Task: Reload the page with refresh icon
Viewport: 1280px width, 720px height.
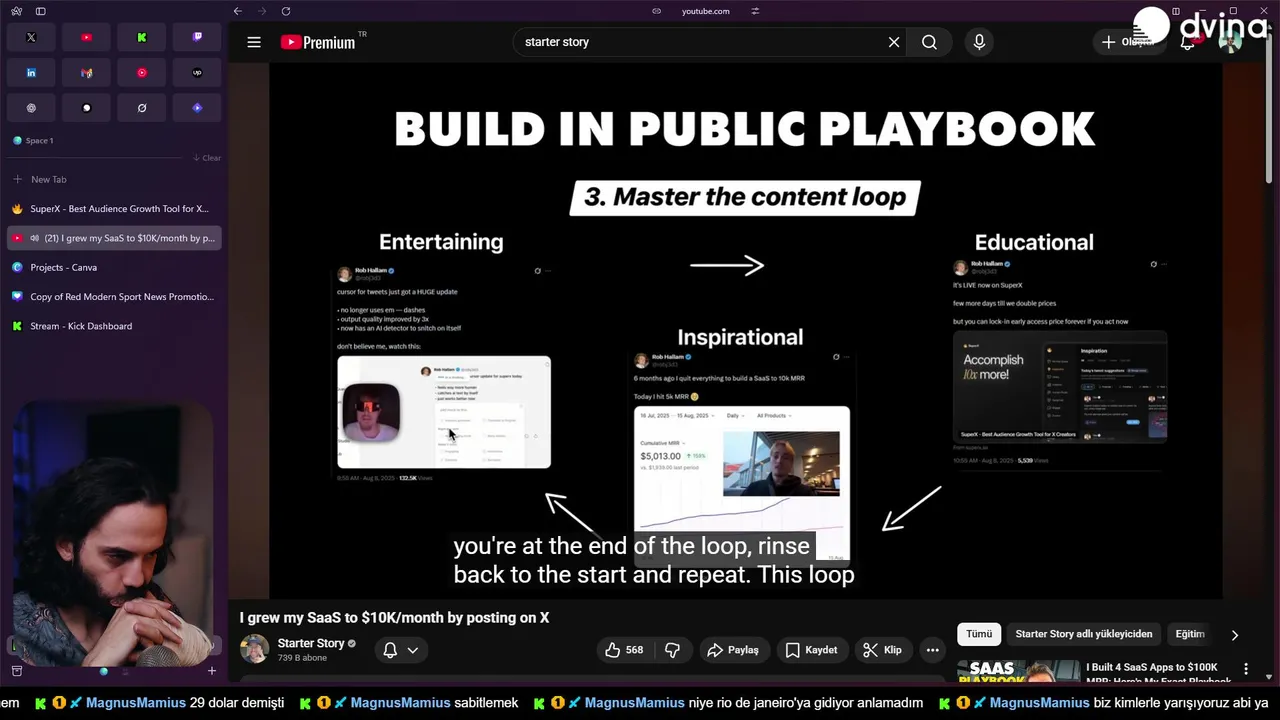Action: pos(286,11)
